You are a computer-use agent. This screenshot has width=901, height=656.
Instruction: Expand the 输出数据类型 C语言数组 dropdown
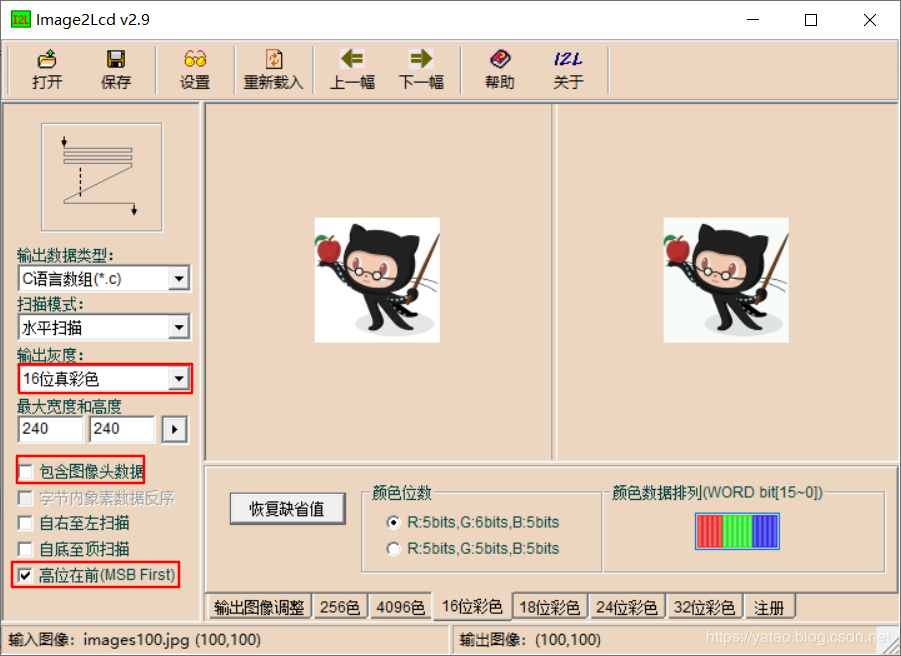click(x=179, y=279)
